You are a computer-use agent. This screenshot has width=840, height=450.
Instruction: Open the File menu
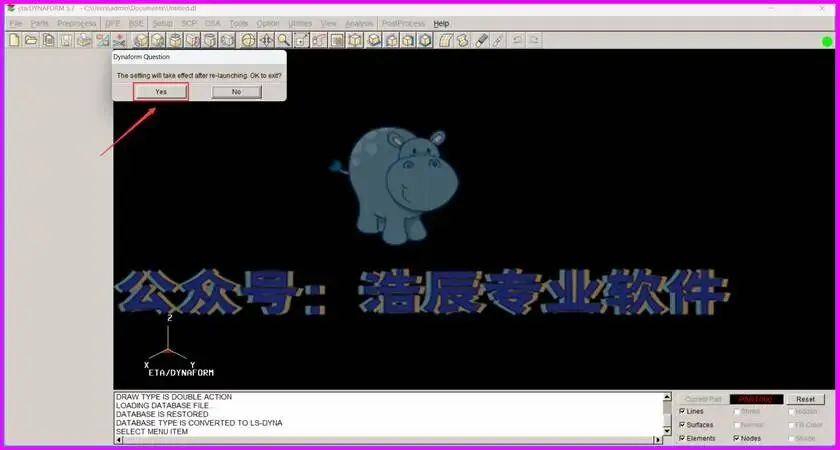pos(16,24)
